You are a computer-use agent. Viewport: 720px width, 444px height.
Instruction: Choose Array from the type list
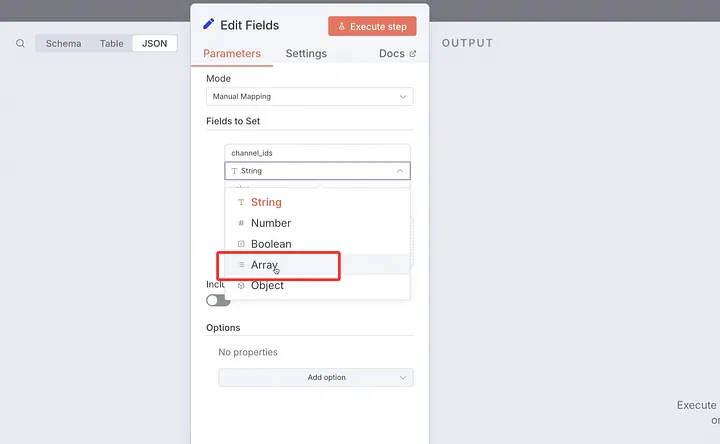(264, 265)
